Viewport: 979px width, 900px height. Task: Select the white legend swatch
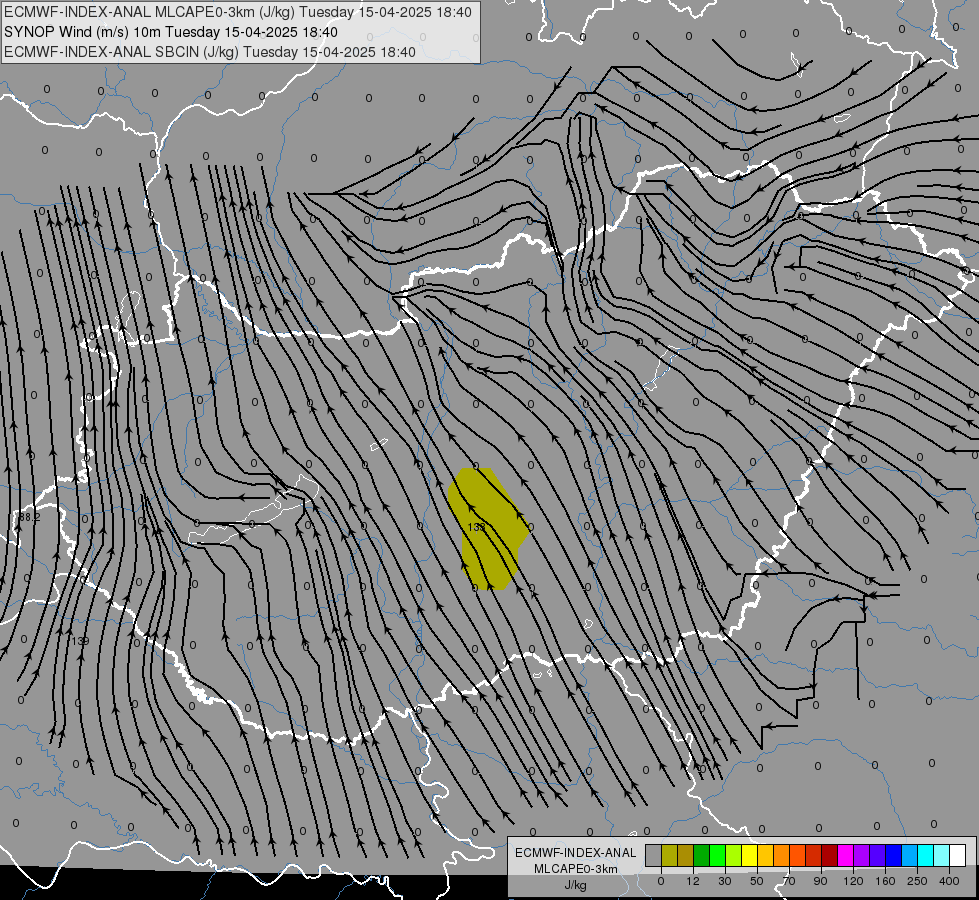point(958,855)
